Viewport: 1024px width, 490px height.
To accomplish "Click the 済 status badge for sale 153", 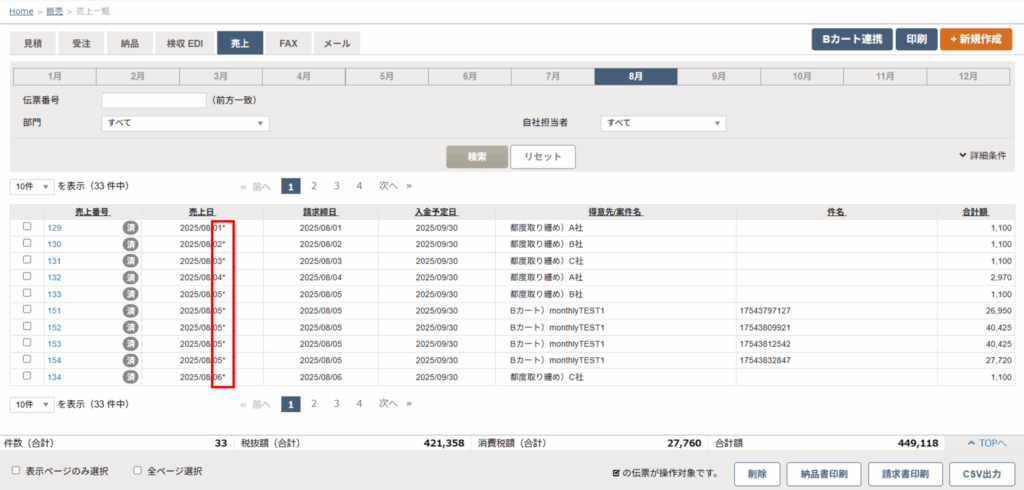I will pos(130,344).
